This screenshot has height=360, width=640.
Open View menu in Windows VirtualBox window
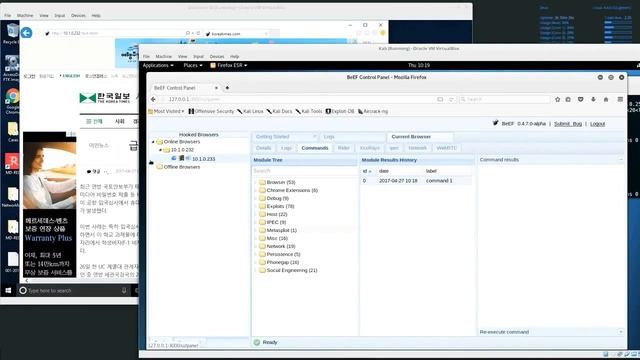[x=44, y=16]
